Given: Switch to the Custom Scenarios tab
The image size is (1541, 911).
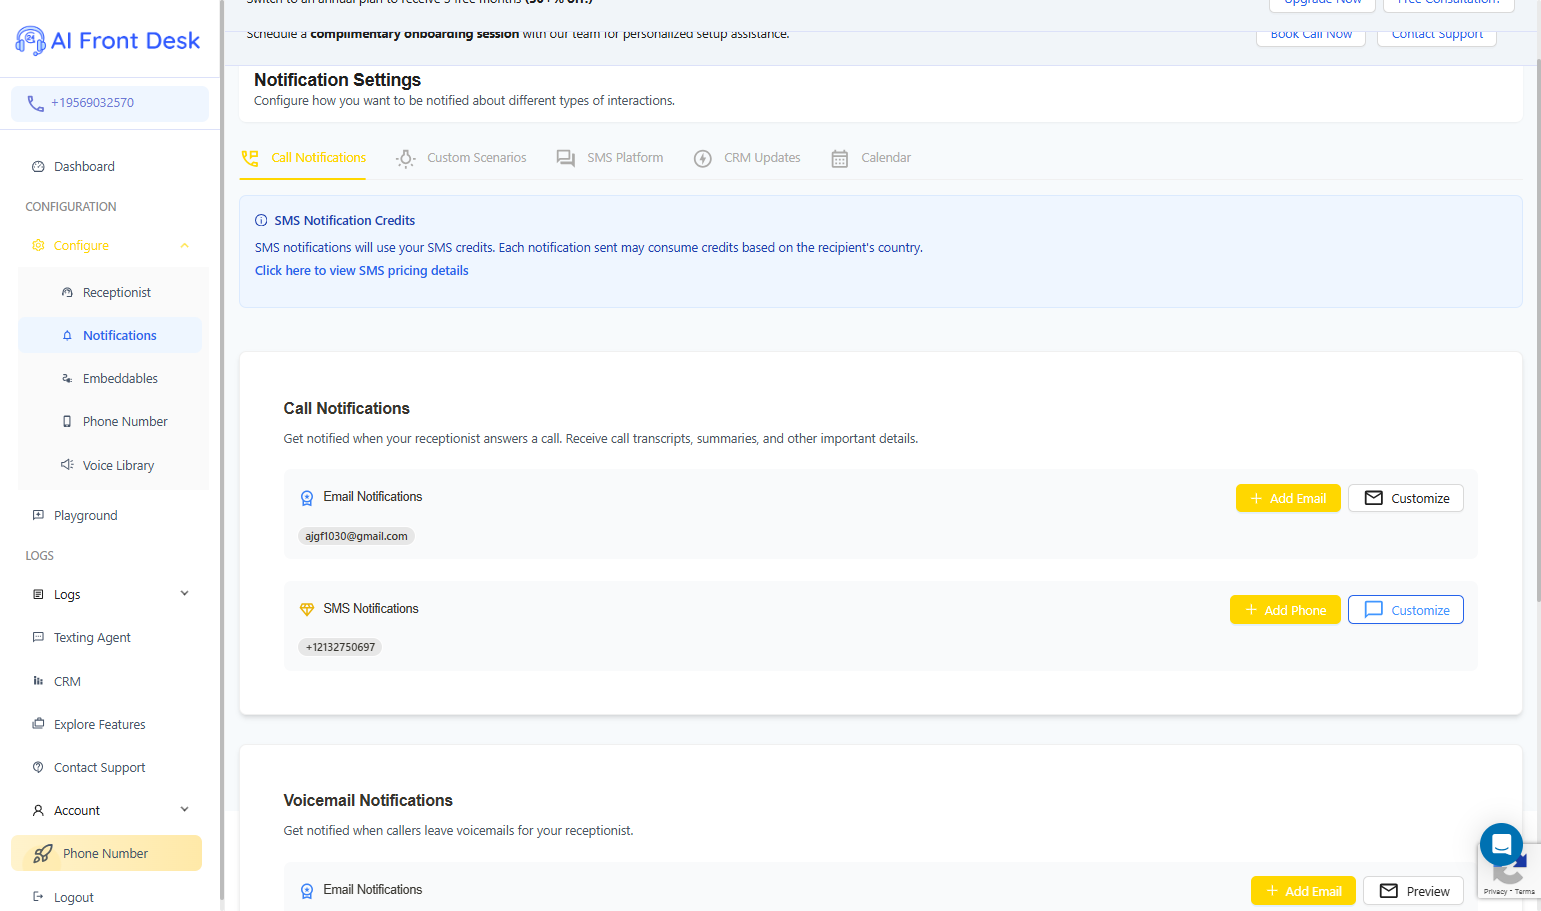Looking at the screenshot, I should click(461, 158).
